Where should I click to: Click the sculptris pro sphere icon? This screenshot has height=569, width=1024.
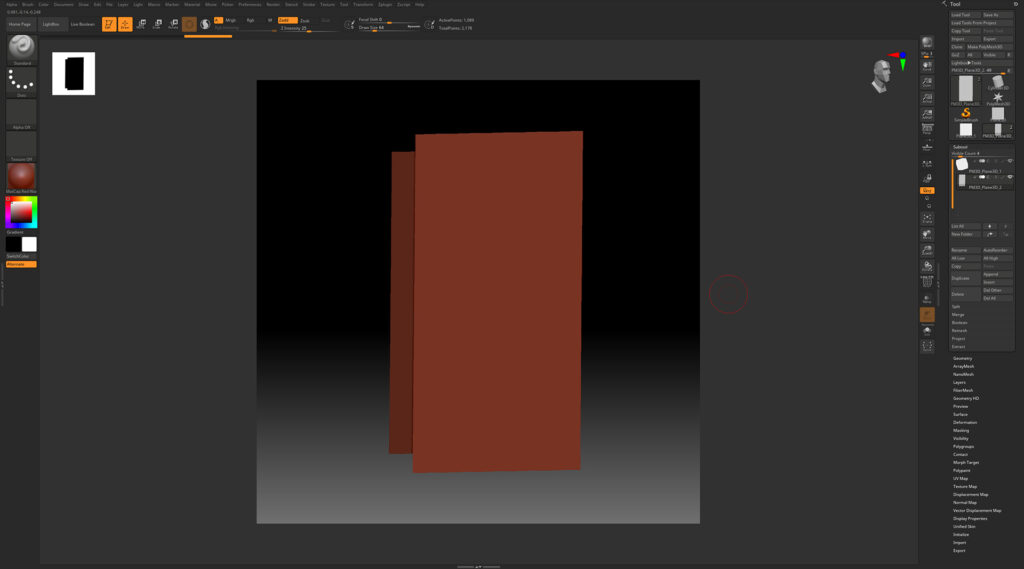coord(205,24)
